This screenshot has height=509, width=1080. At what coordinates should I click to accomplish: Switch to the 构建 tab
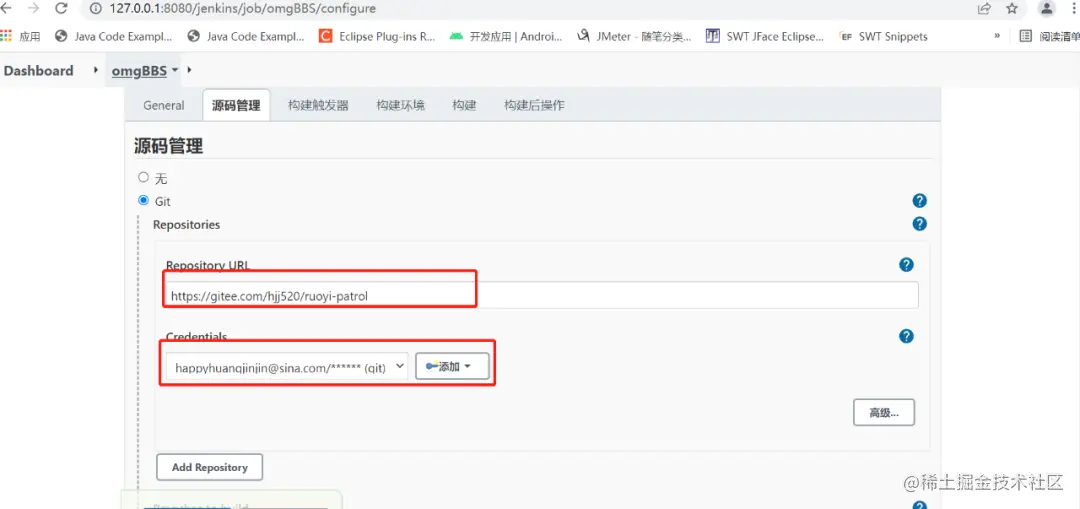click(464, 105)
